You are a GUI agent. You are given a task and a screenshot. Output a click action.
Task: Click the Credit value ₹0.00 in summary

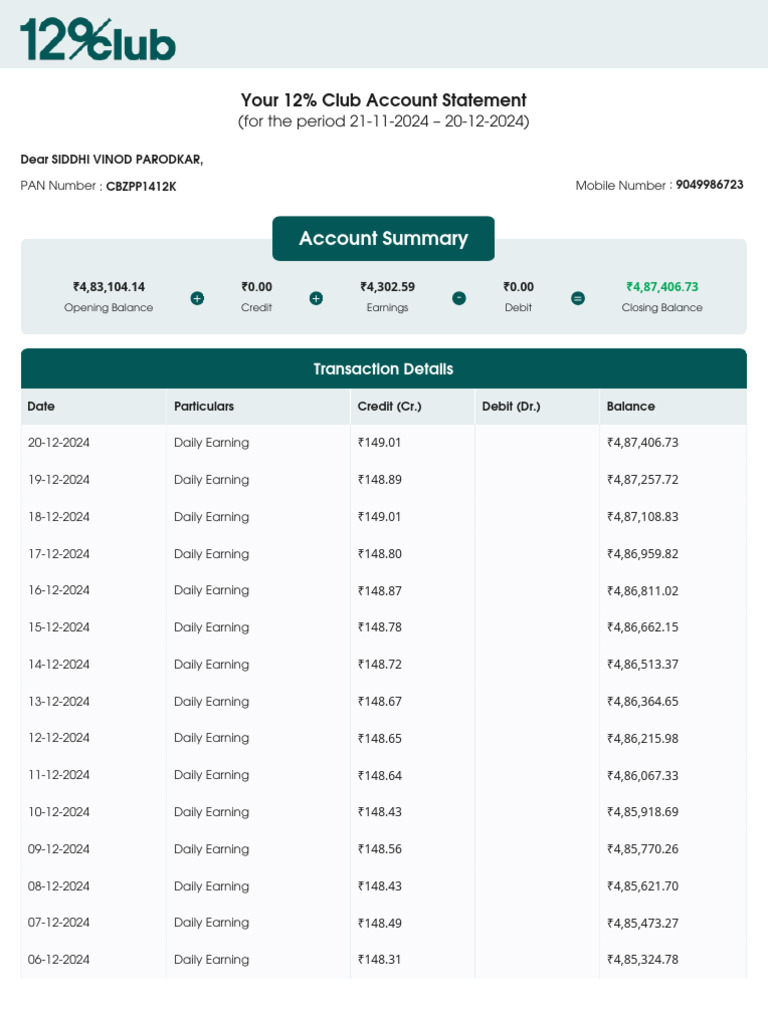pos(257,287)
